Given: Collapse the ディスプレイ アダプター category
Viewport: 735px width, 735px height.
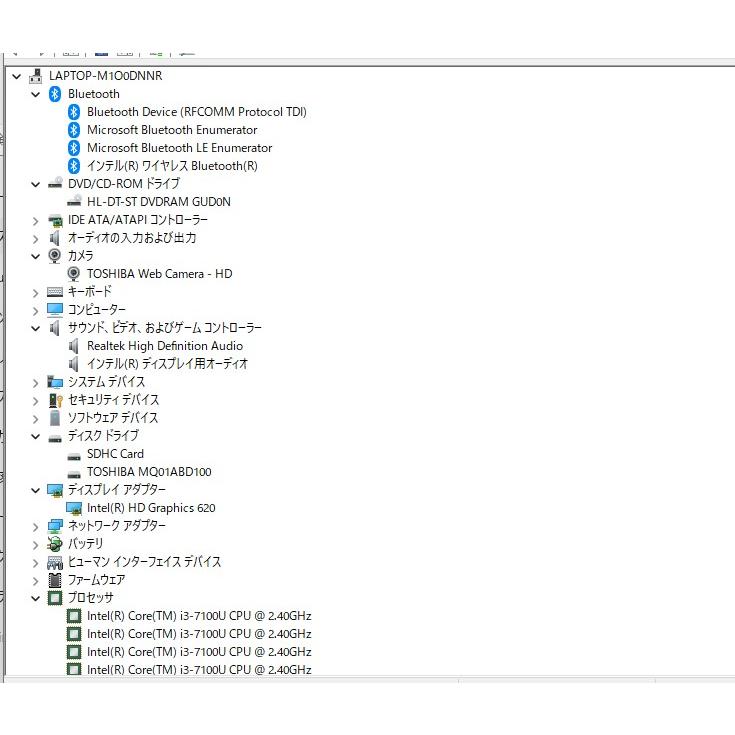Looking at the screenshot, I should coord(36,491).
